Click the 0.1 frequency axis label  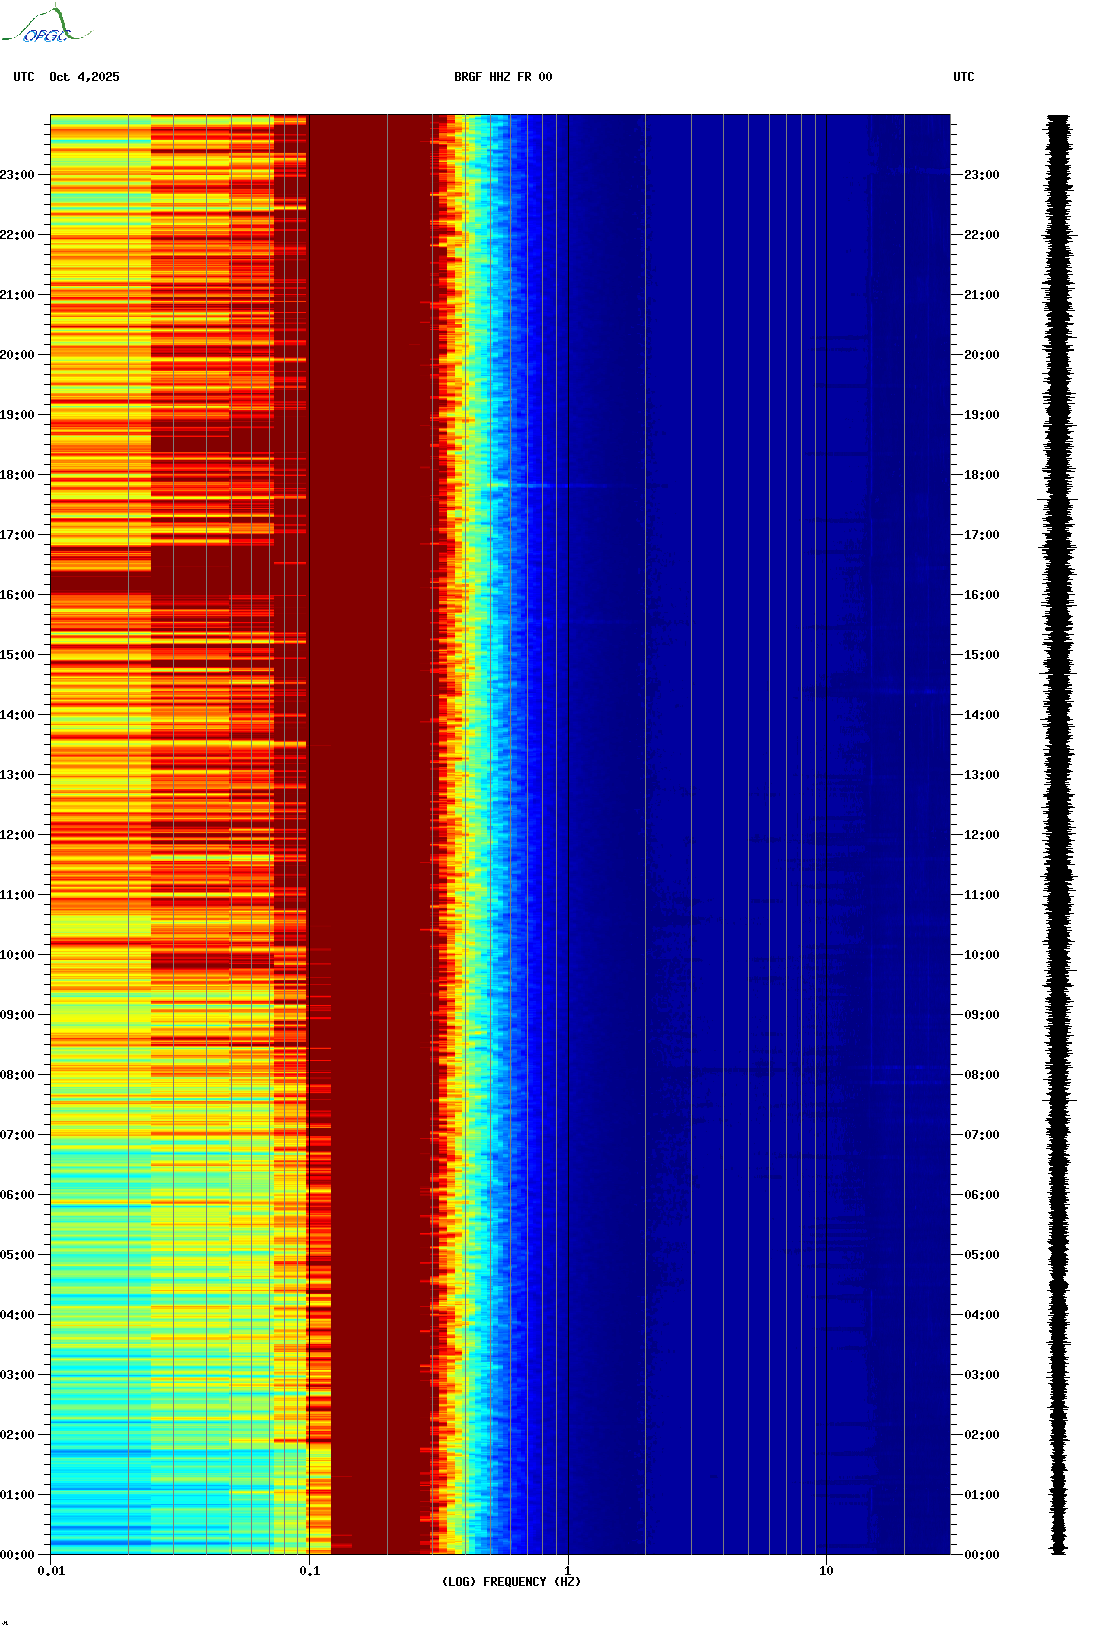[x=310, y=1571]
